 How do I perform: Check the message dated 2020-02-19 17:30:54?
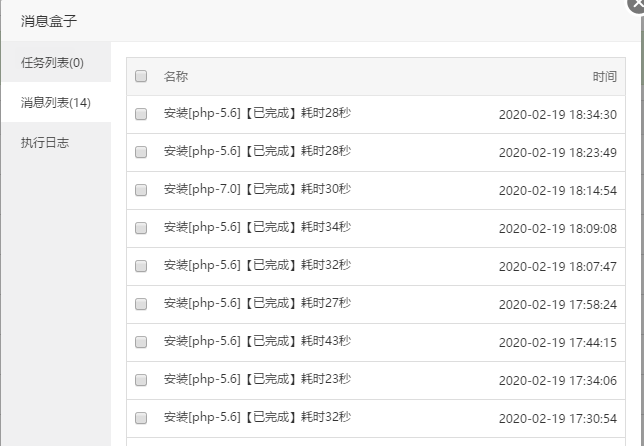coord(141,418)
